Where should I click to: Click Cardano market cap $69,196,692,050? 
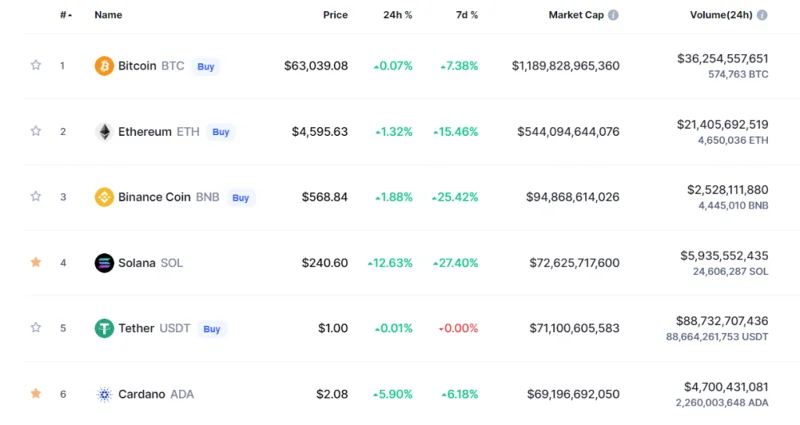pyautogui.click(x=573, y=394)
